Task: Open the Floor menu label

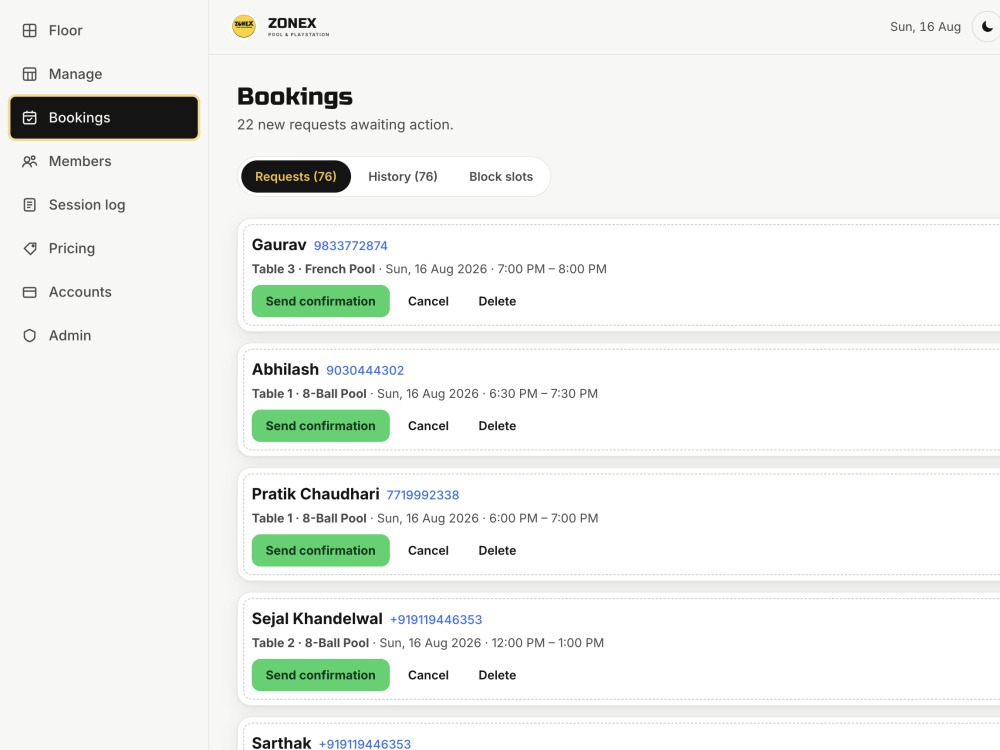Action: [66, 31]
